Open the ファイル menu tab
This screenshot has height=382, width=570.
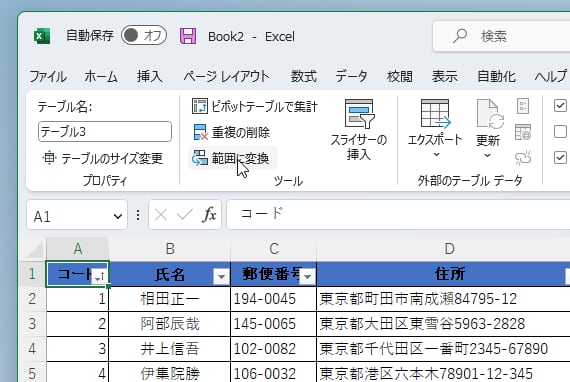(48, 77)
